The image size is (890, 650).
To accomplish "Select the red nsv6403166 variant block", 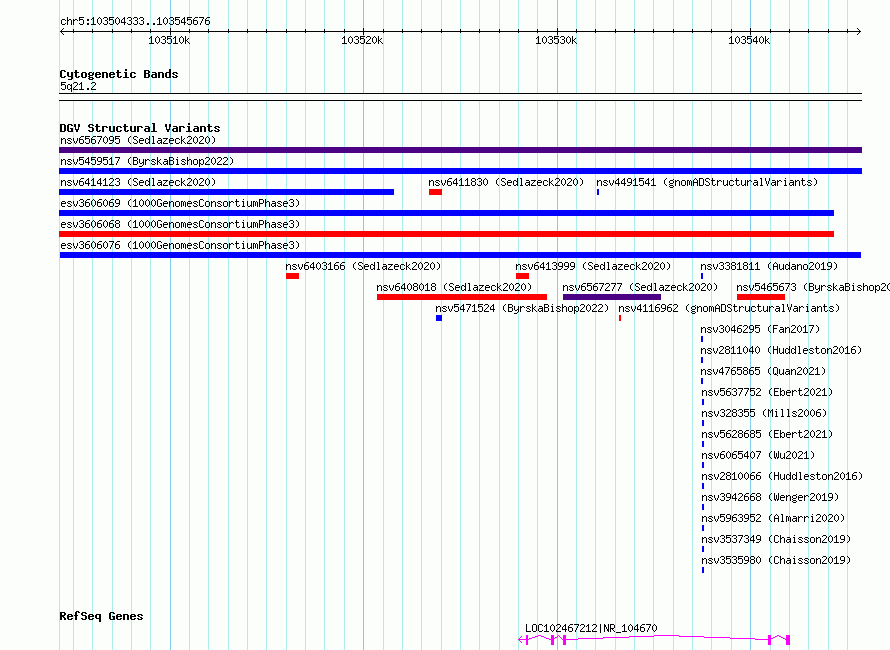I will coord(292,276).
